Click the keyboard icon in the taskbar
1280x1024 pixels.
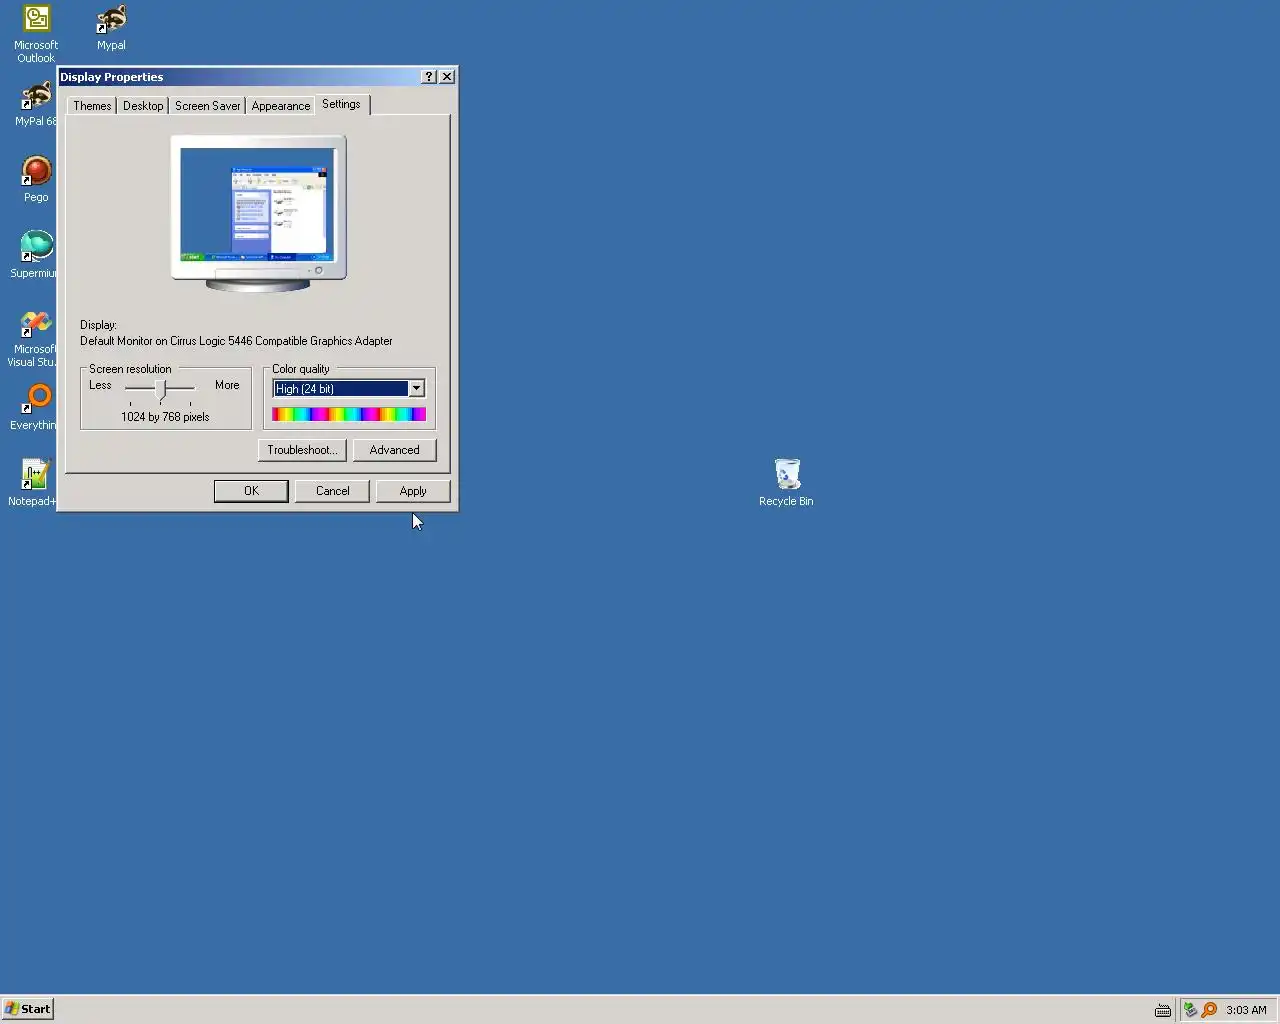click(x=1162, y=1010)
